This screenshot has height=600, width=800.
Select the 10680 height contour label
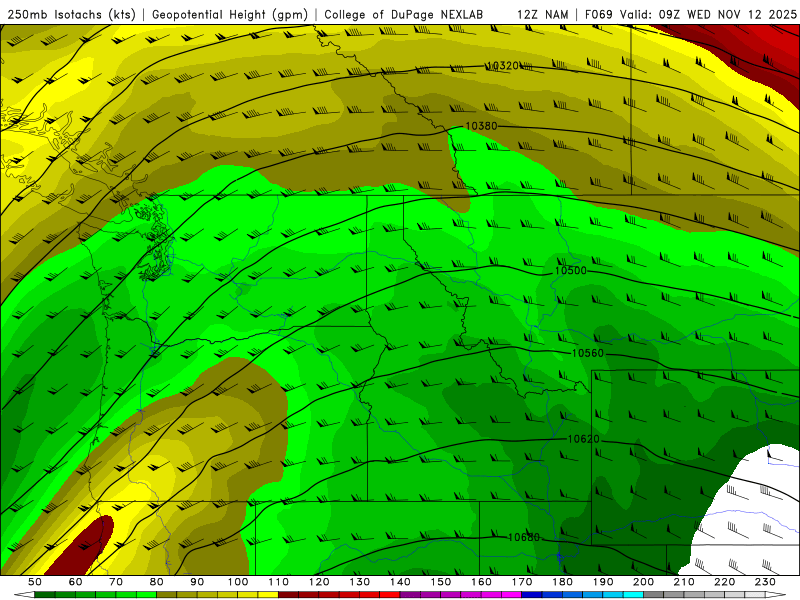coord(524,537)
